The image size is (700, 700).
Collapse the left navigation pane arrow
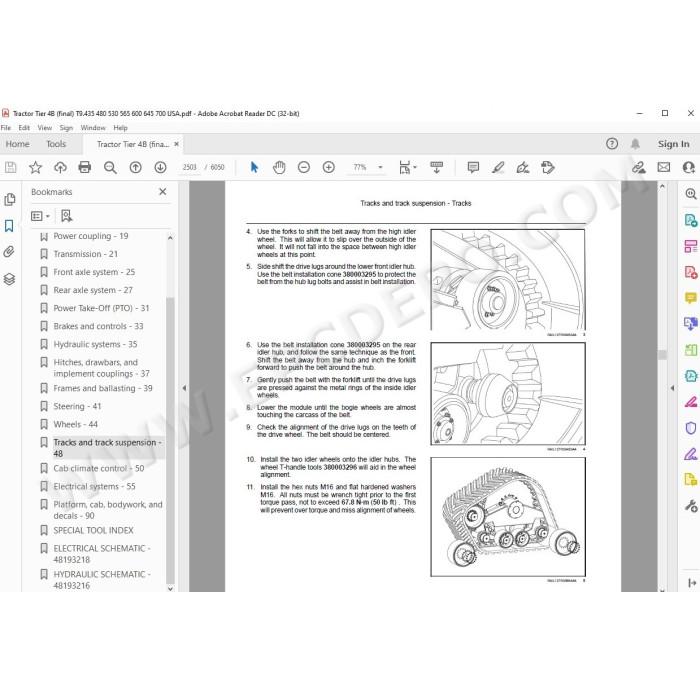click(184, 388)
